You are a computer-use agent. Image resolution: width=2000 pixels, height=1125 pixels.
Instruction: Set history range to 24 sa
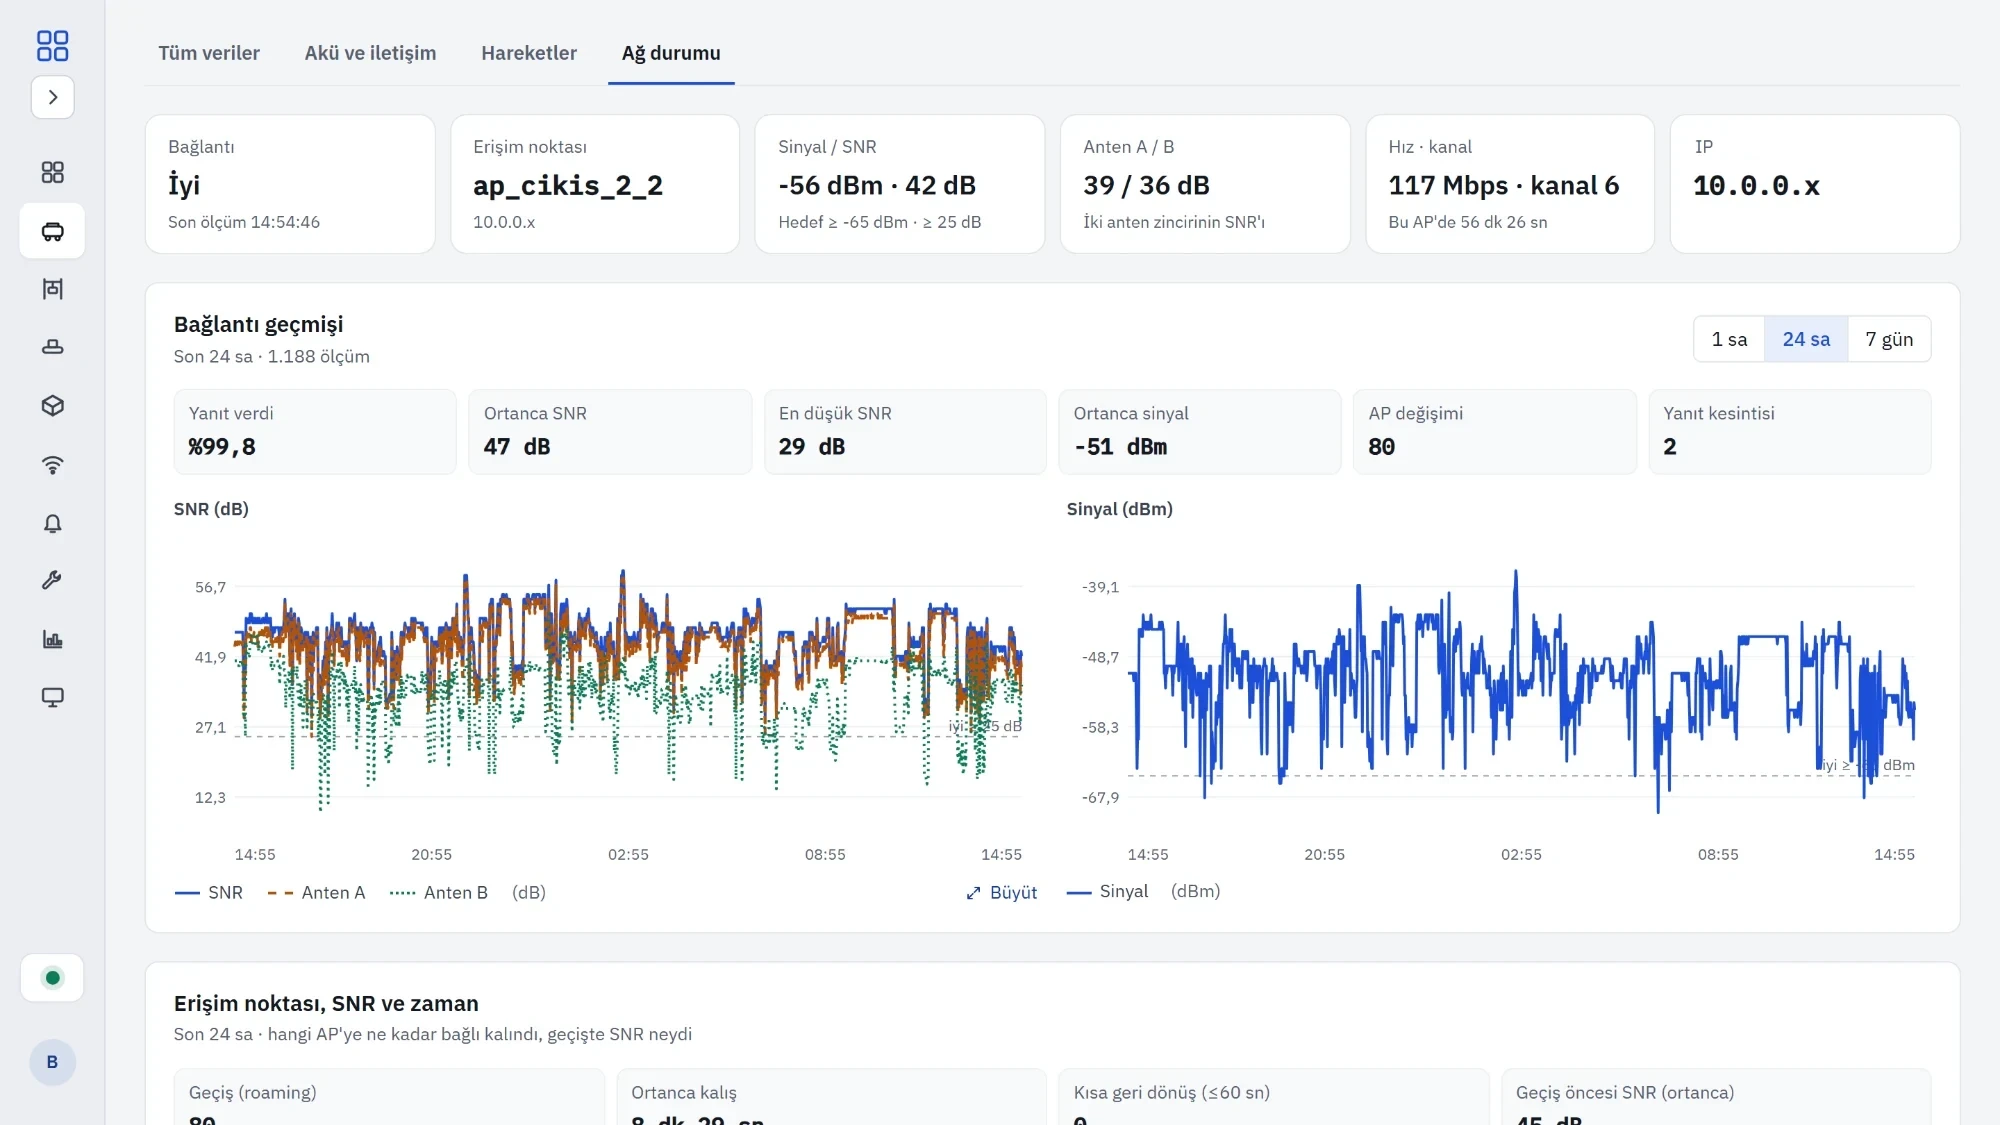pyautogui.click(x=1806, y=339)
